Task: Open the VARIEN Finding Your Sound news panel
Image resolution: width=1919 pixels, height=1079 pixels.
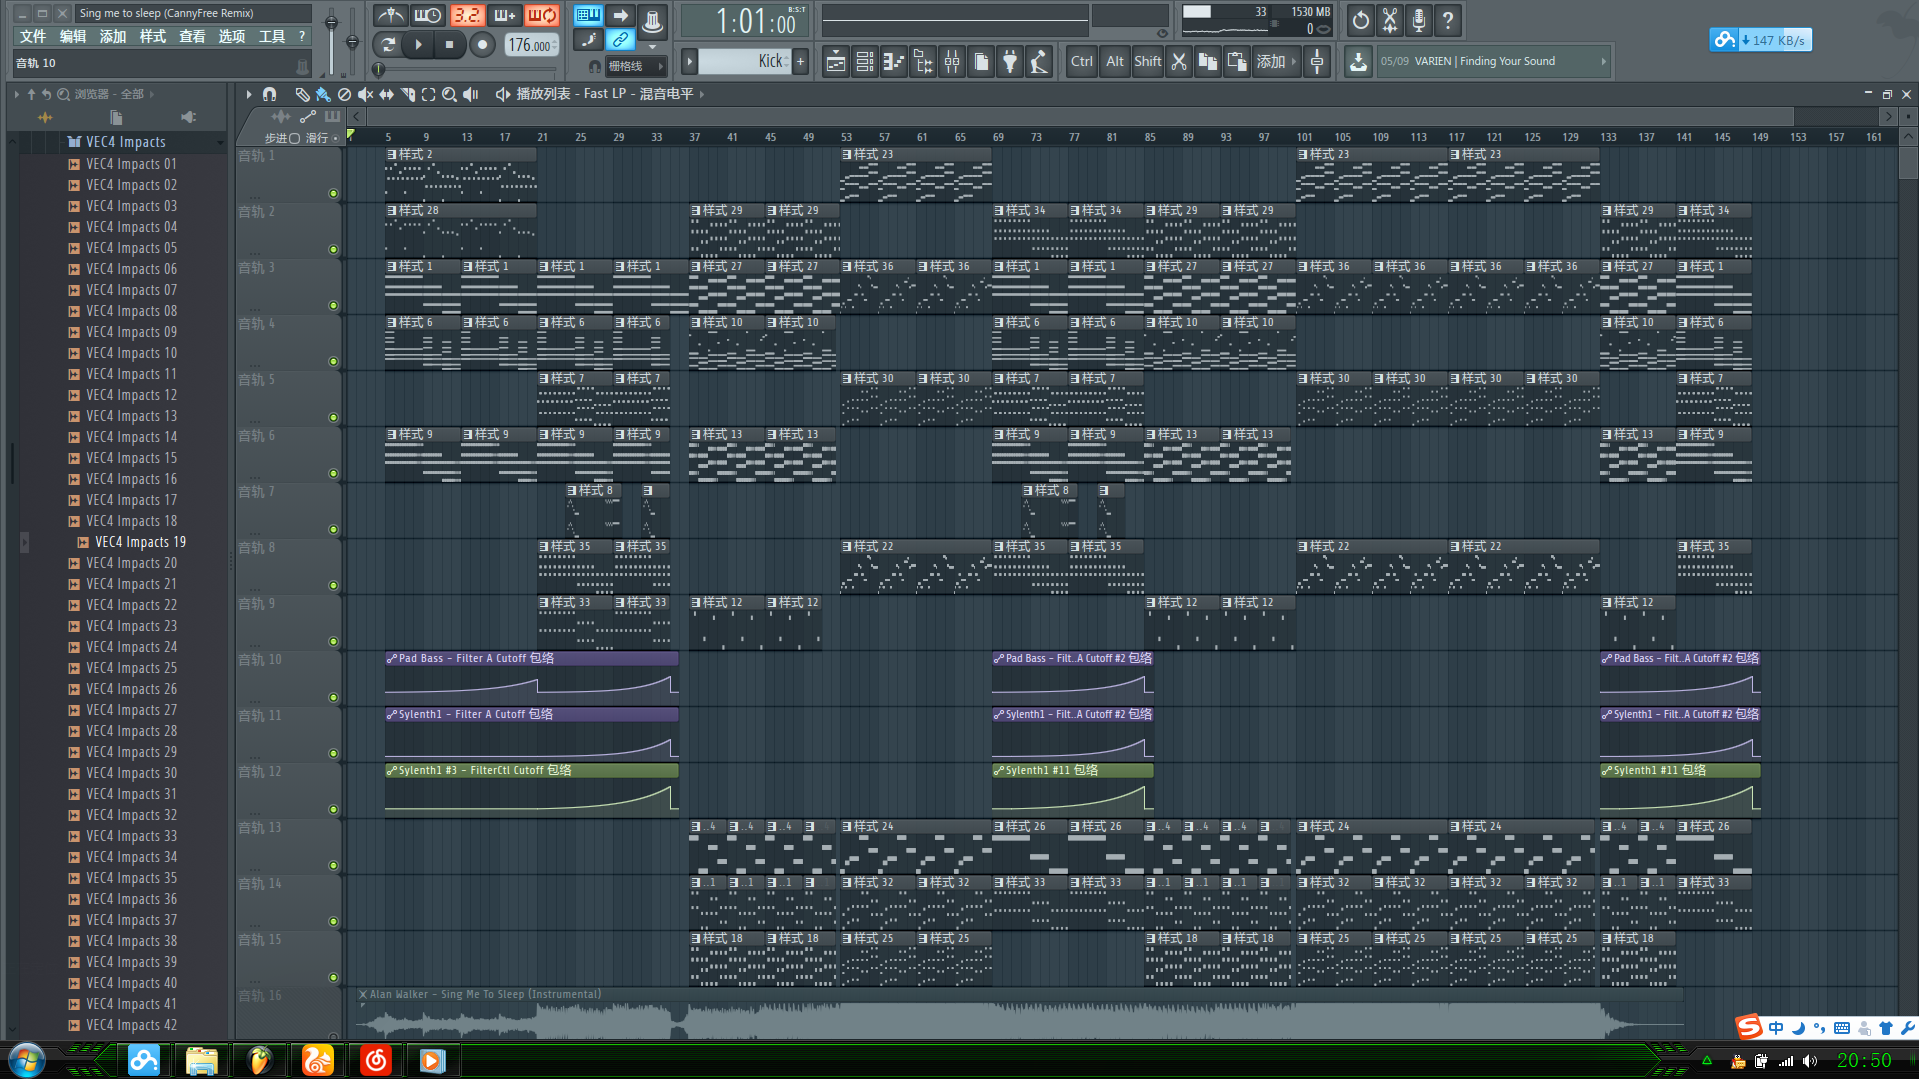Action: [x=1493, y=61]
